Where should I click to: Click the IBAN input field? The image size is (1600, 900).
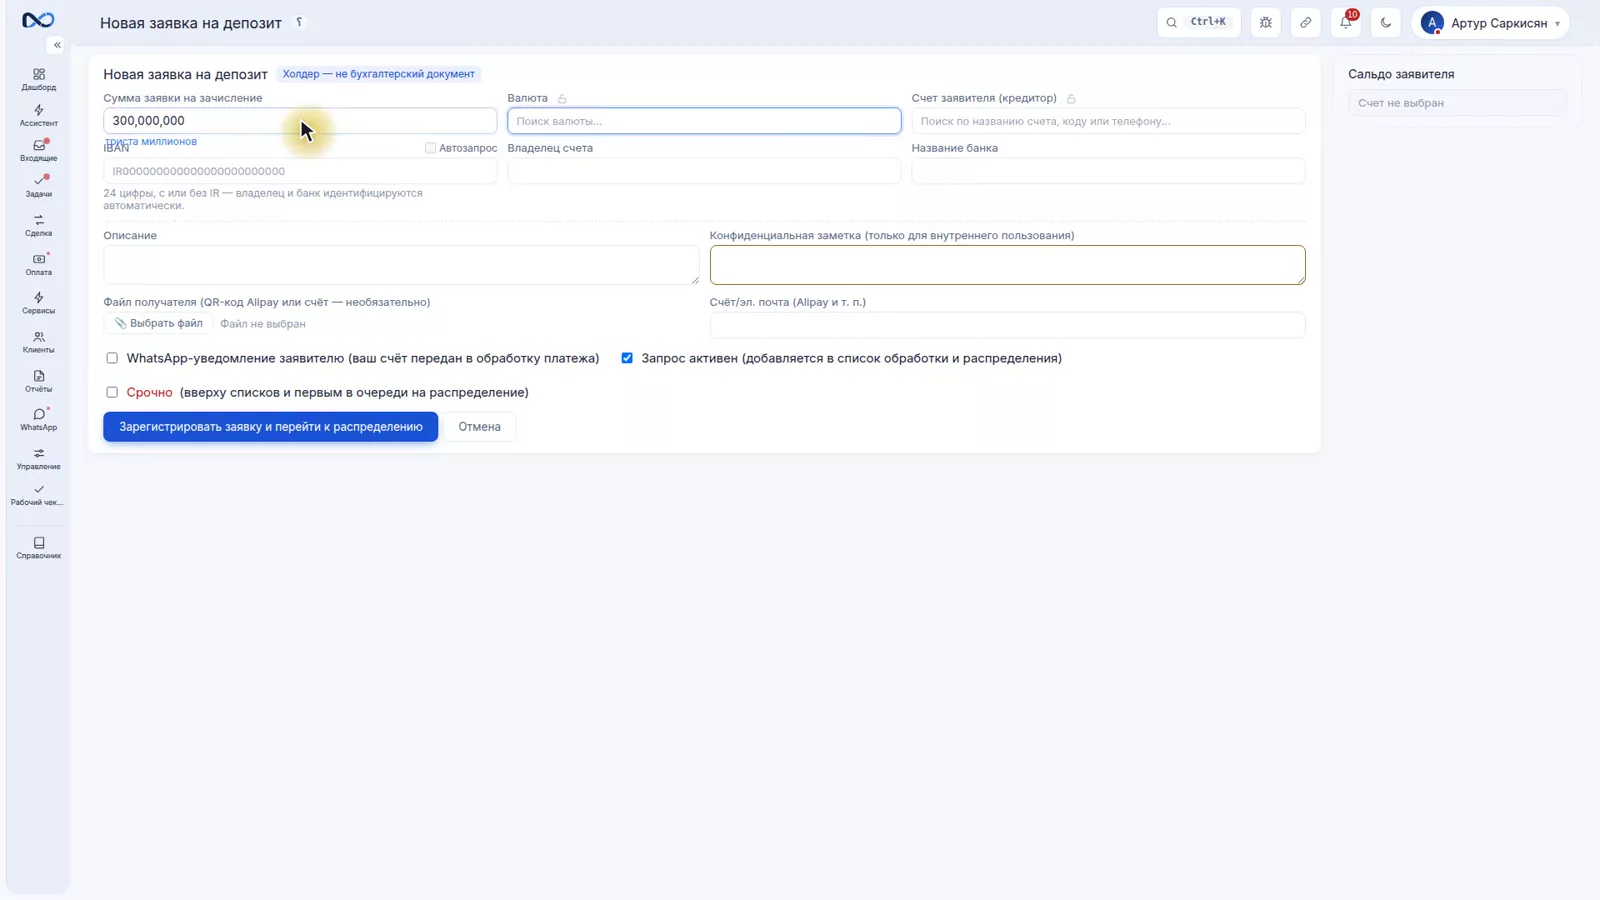tap(300, 171)
